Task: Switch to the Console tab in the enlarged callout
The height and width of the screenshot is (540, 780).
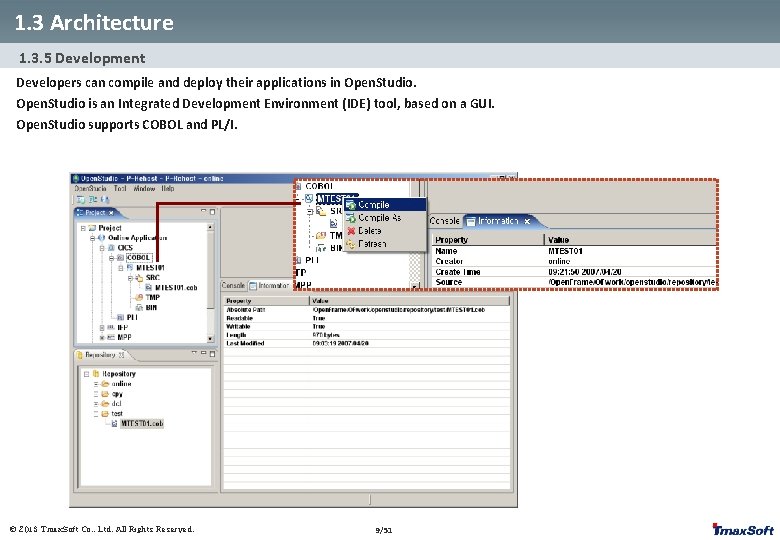Action: 444,221
